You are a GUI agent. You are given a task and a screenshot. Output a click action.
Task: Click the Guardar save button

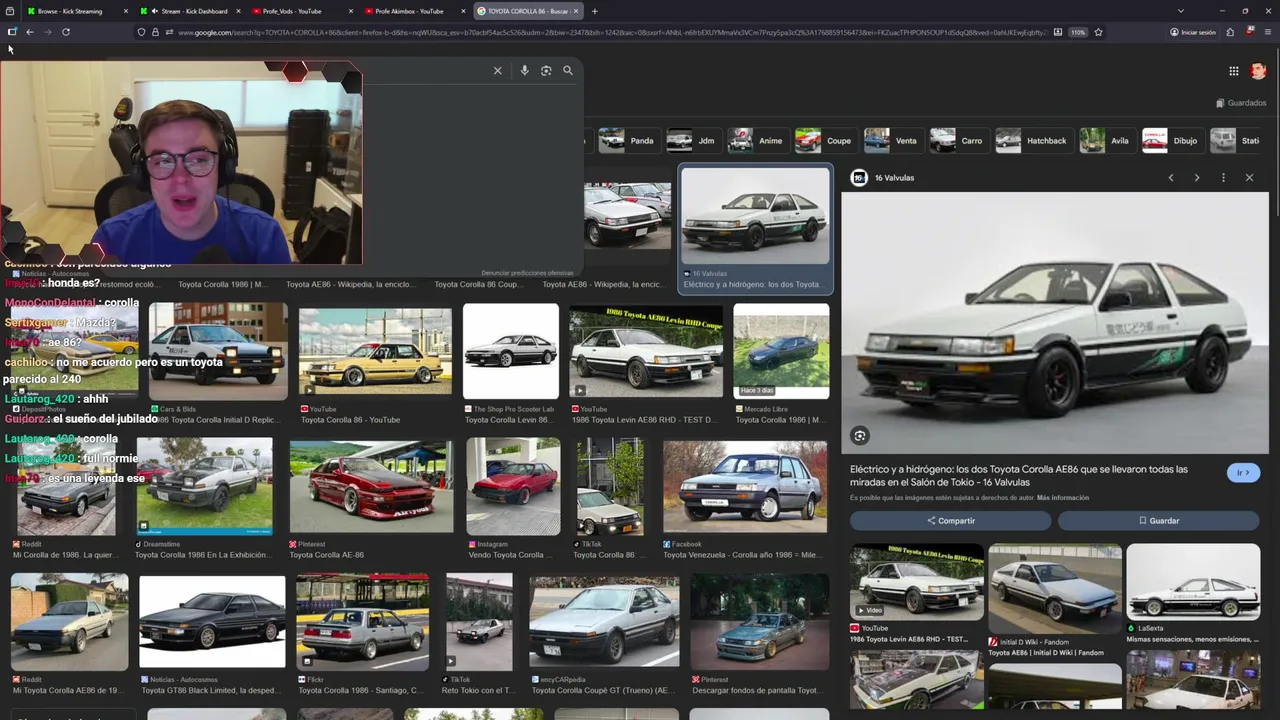pos(1159,521)
